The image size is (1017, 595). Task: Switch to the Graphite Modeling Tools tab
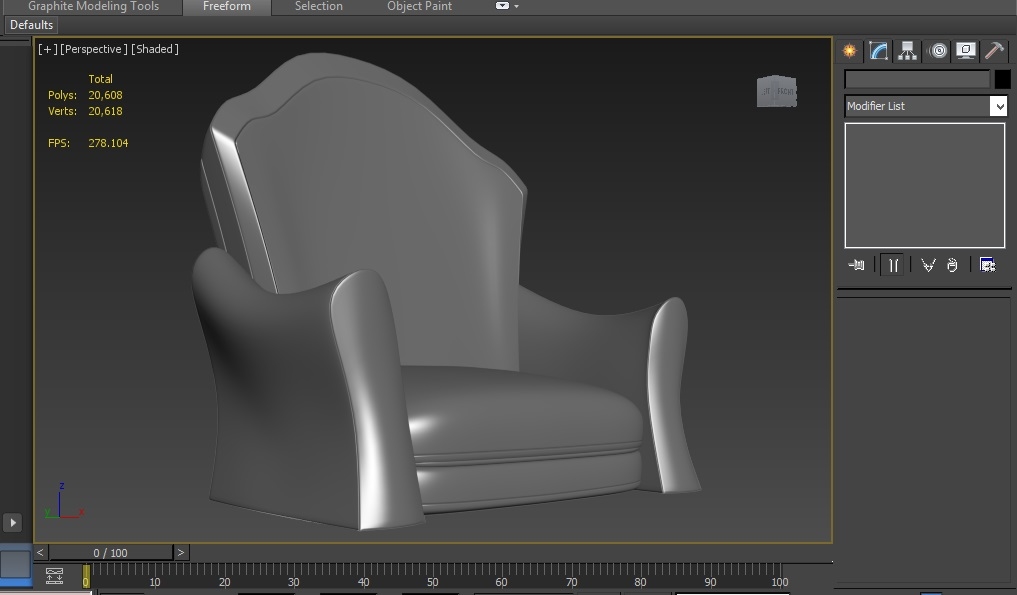(92, 6)
